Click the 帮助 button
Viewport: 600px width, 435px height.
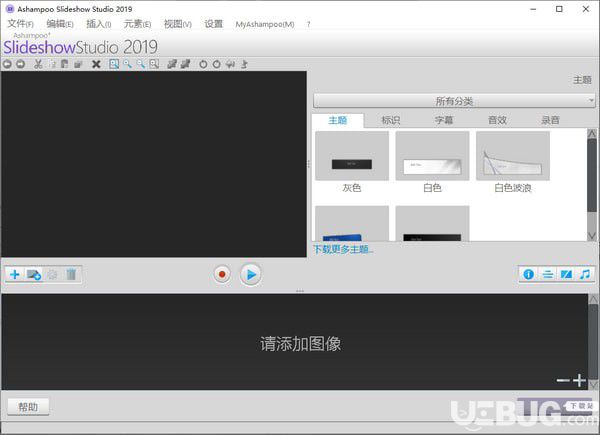pyautogui.click(x=28, y=407)
